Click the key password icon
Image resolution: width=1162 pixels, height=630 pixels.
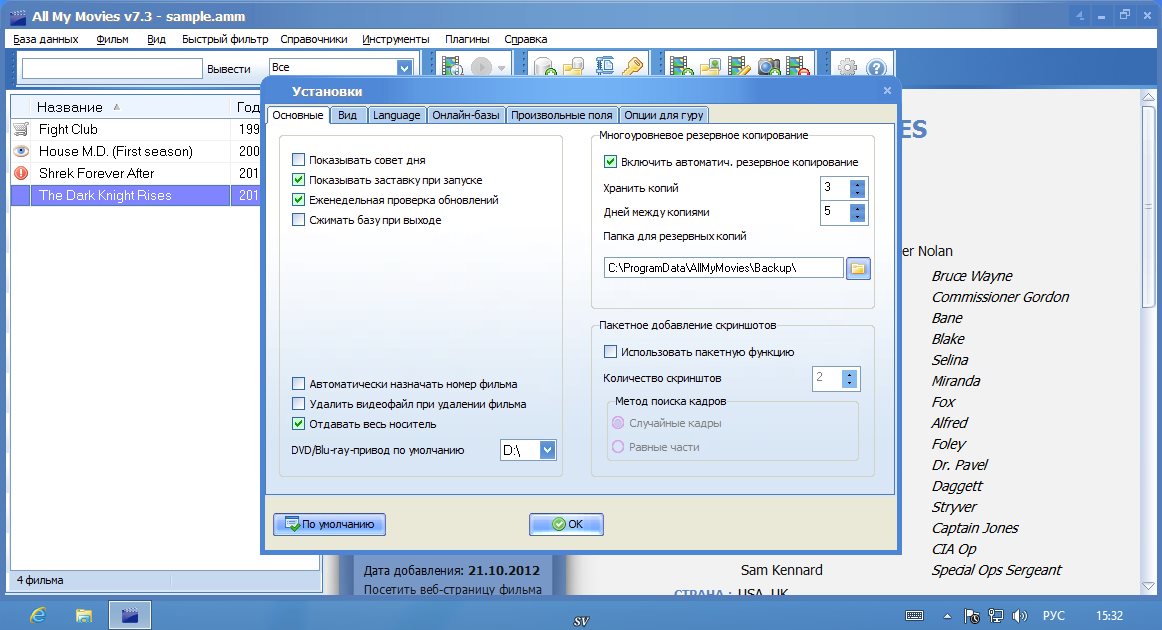pyautogui.click(x=632, y=67)
